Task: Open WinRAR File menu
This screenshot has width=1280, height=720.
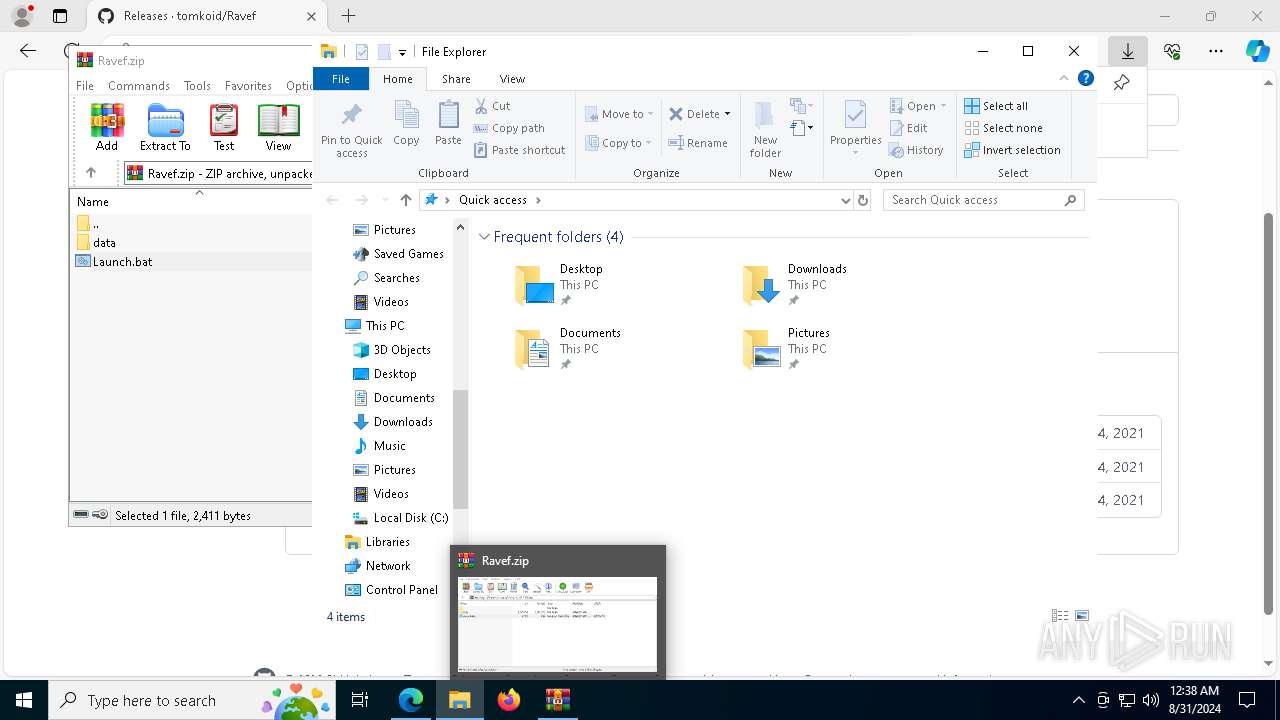Action: tap(85, 86)
